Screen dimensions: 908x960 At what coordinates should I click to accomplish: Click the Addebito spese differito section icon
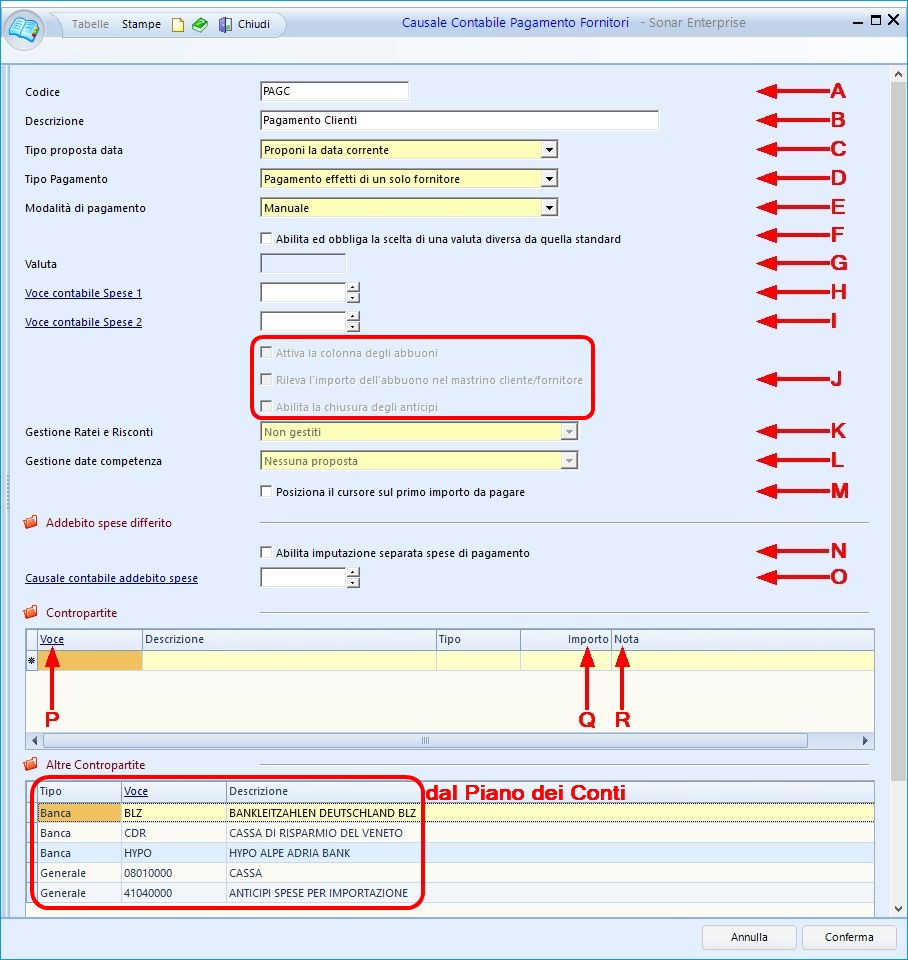click(31, 523)
